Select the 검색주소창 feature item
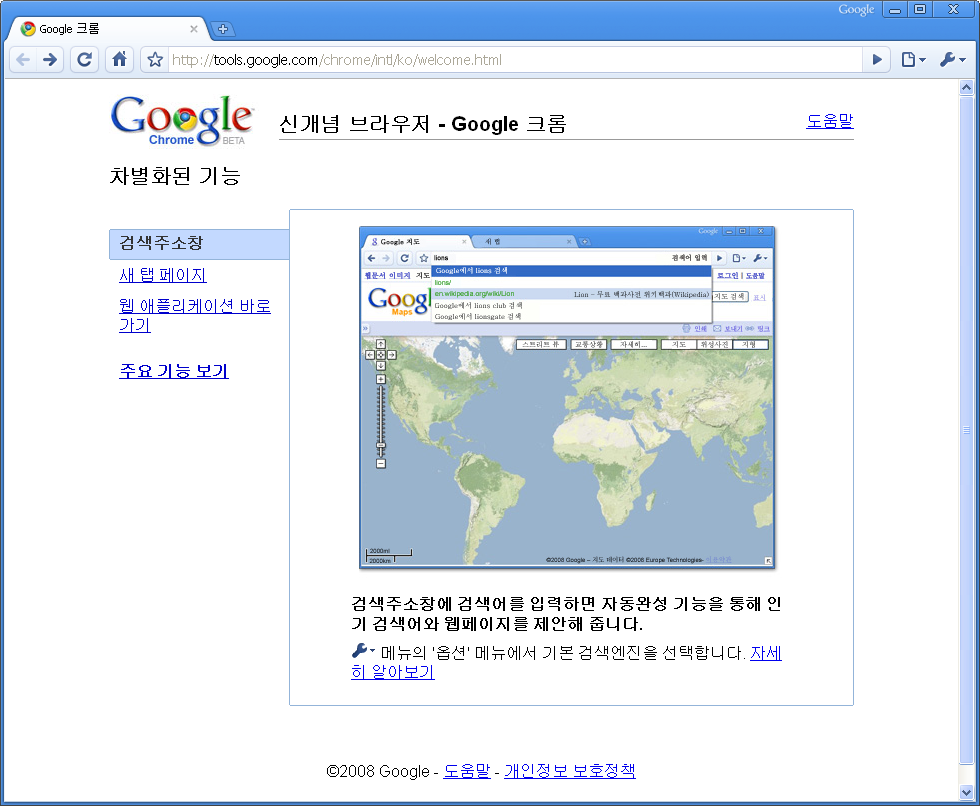The width and height of the screenshot is (980, 806). (x=199, y=244)
